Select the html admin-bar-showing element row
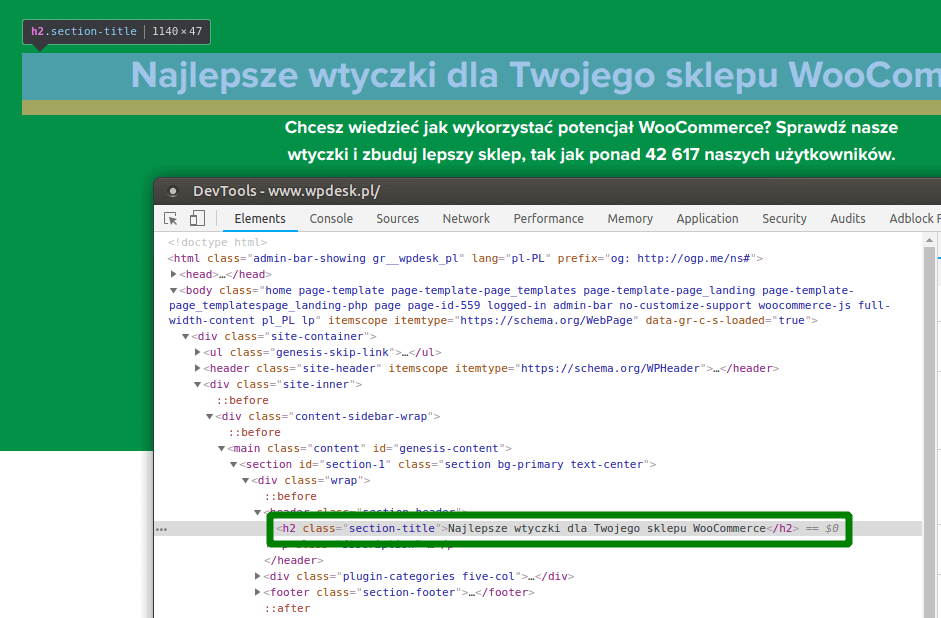The width and height of the screenshot is (941, 618). (x=465, y=259)
